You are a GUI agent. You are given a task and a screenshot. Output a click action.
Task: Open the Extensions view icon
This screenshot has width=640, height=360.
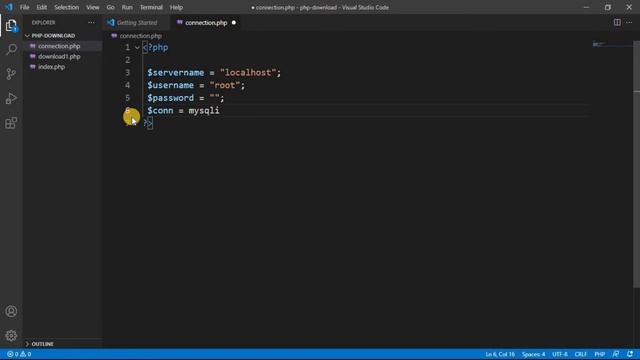[11, 123]
